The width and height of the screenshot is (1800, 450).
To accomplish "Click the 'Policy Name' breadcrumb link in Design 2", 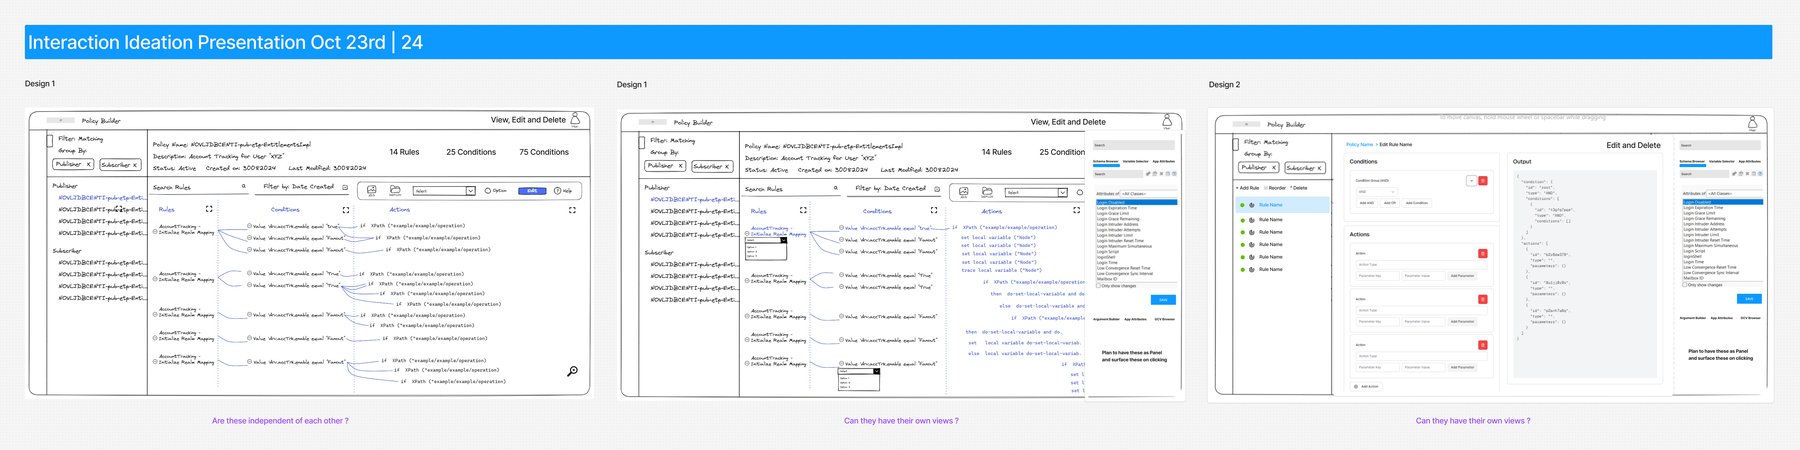I will (1359, 144).
